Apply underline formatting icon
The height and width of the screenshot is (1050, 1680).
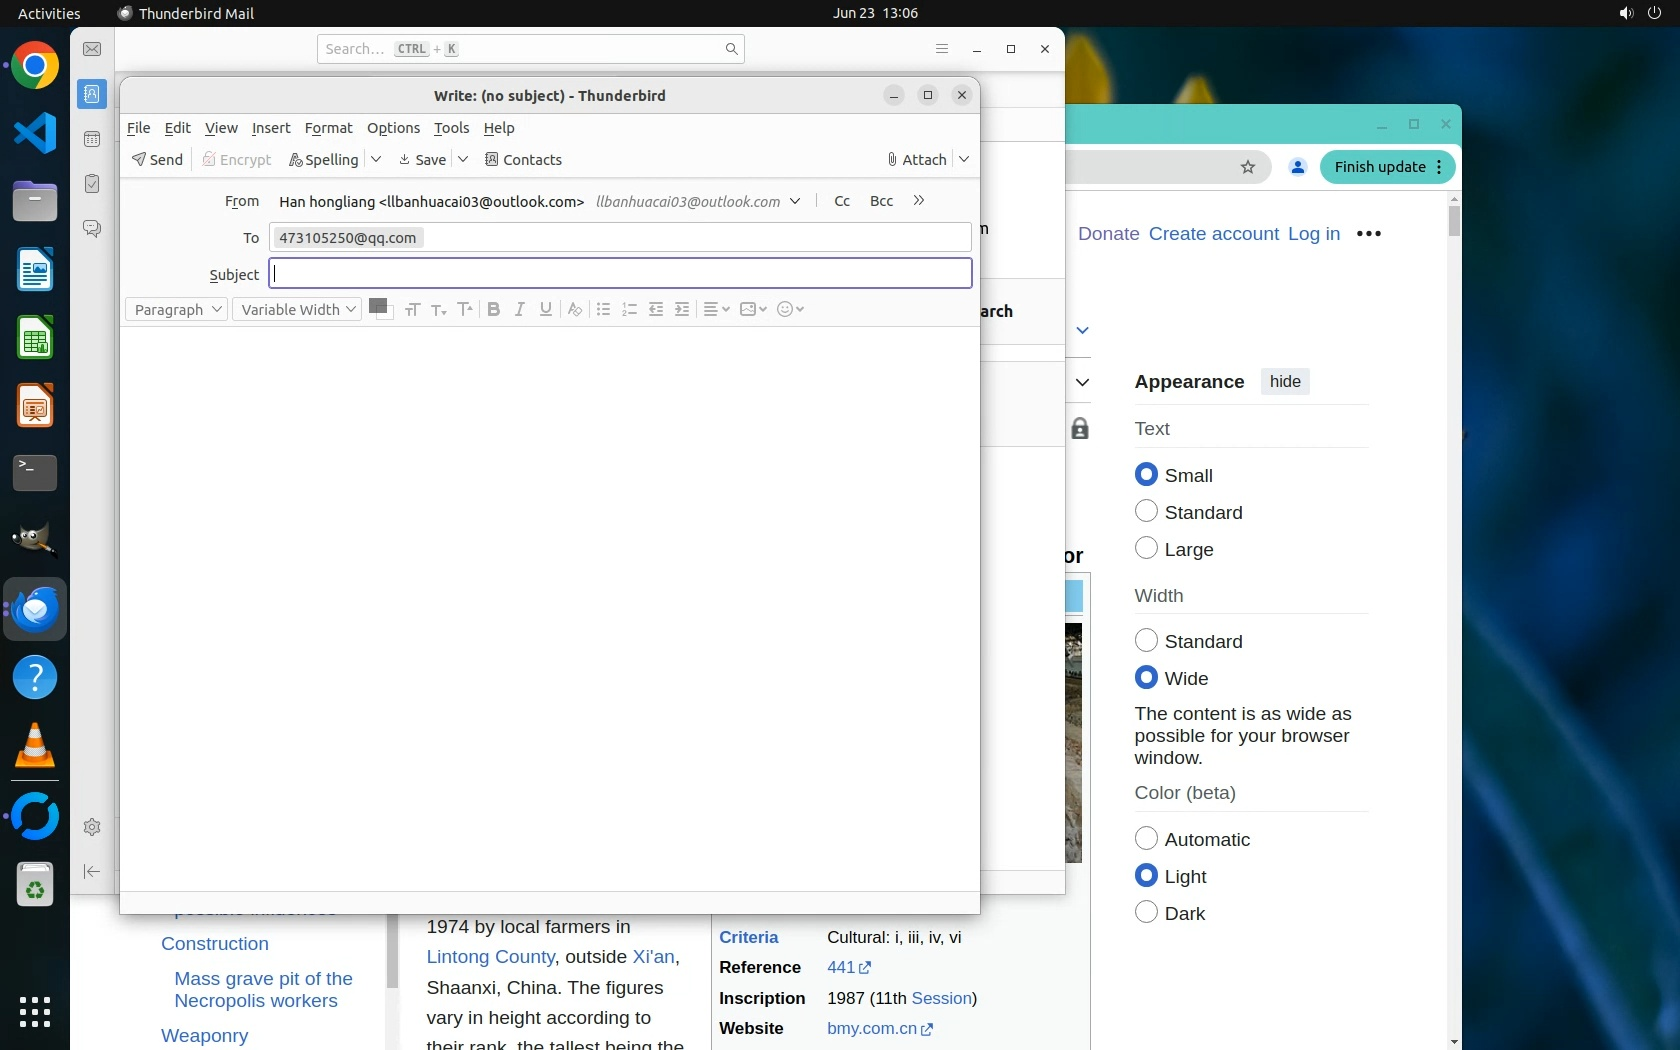545,309
